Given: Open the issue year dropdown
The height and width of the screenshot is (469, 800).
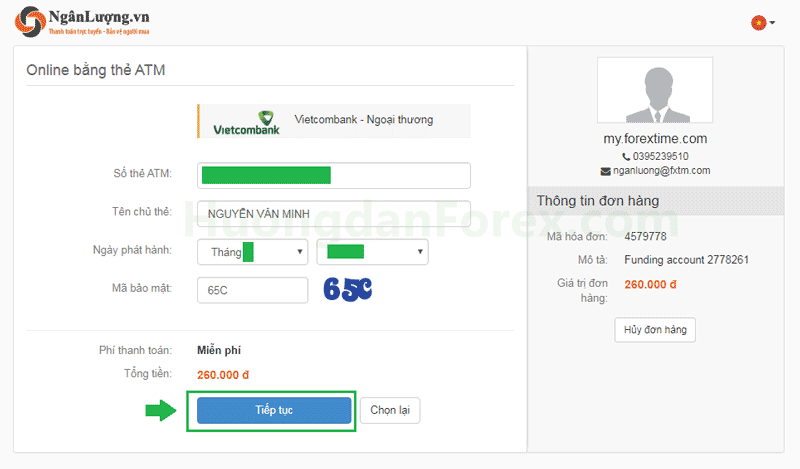Looking at the screenshot, I should click(372, 252).
